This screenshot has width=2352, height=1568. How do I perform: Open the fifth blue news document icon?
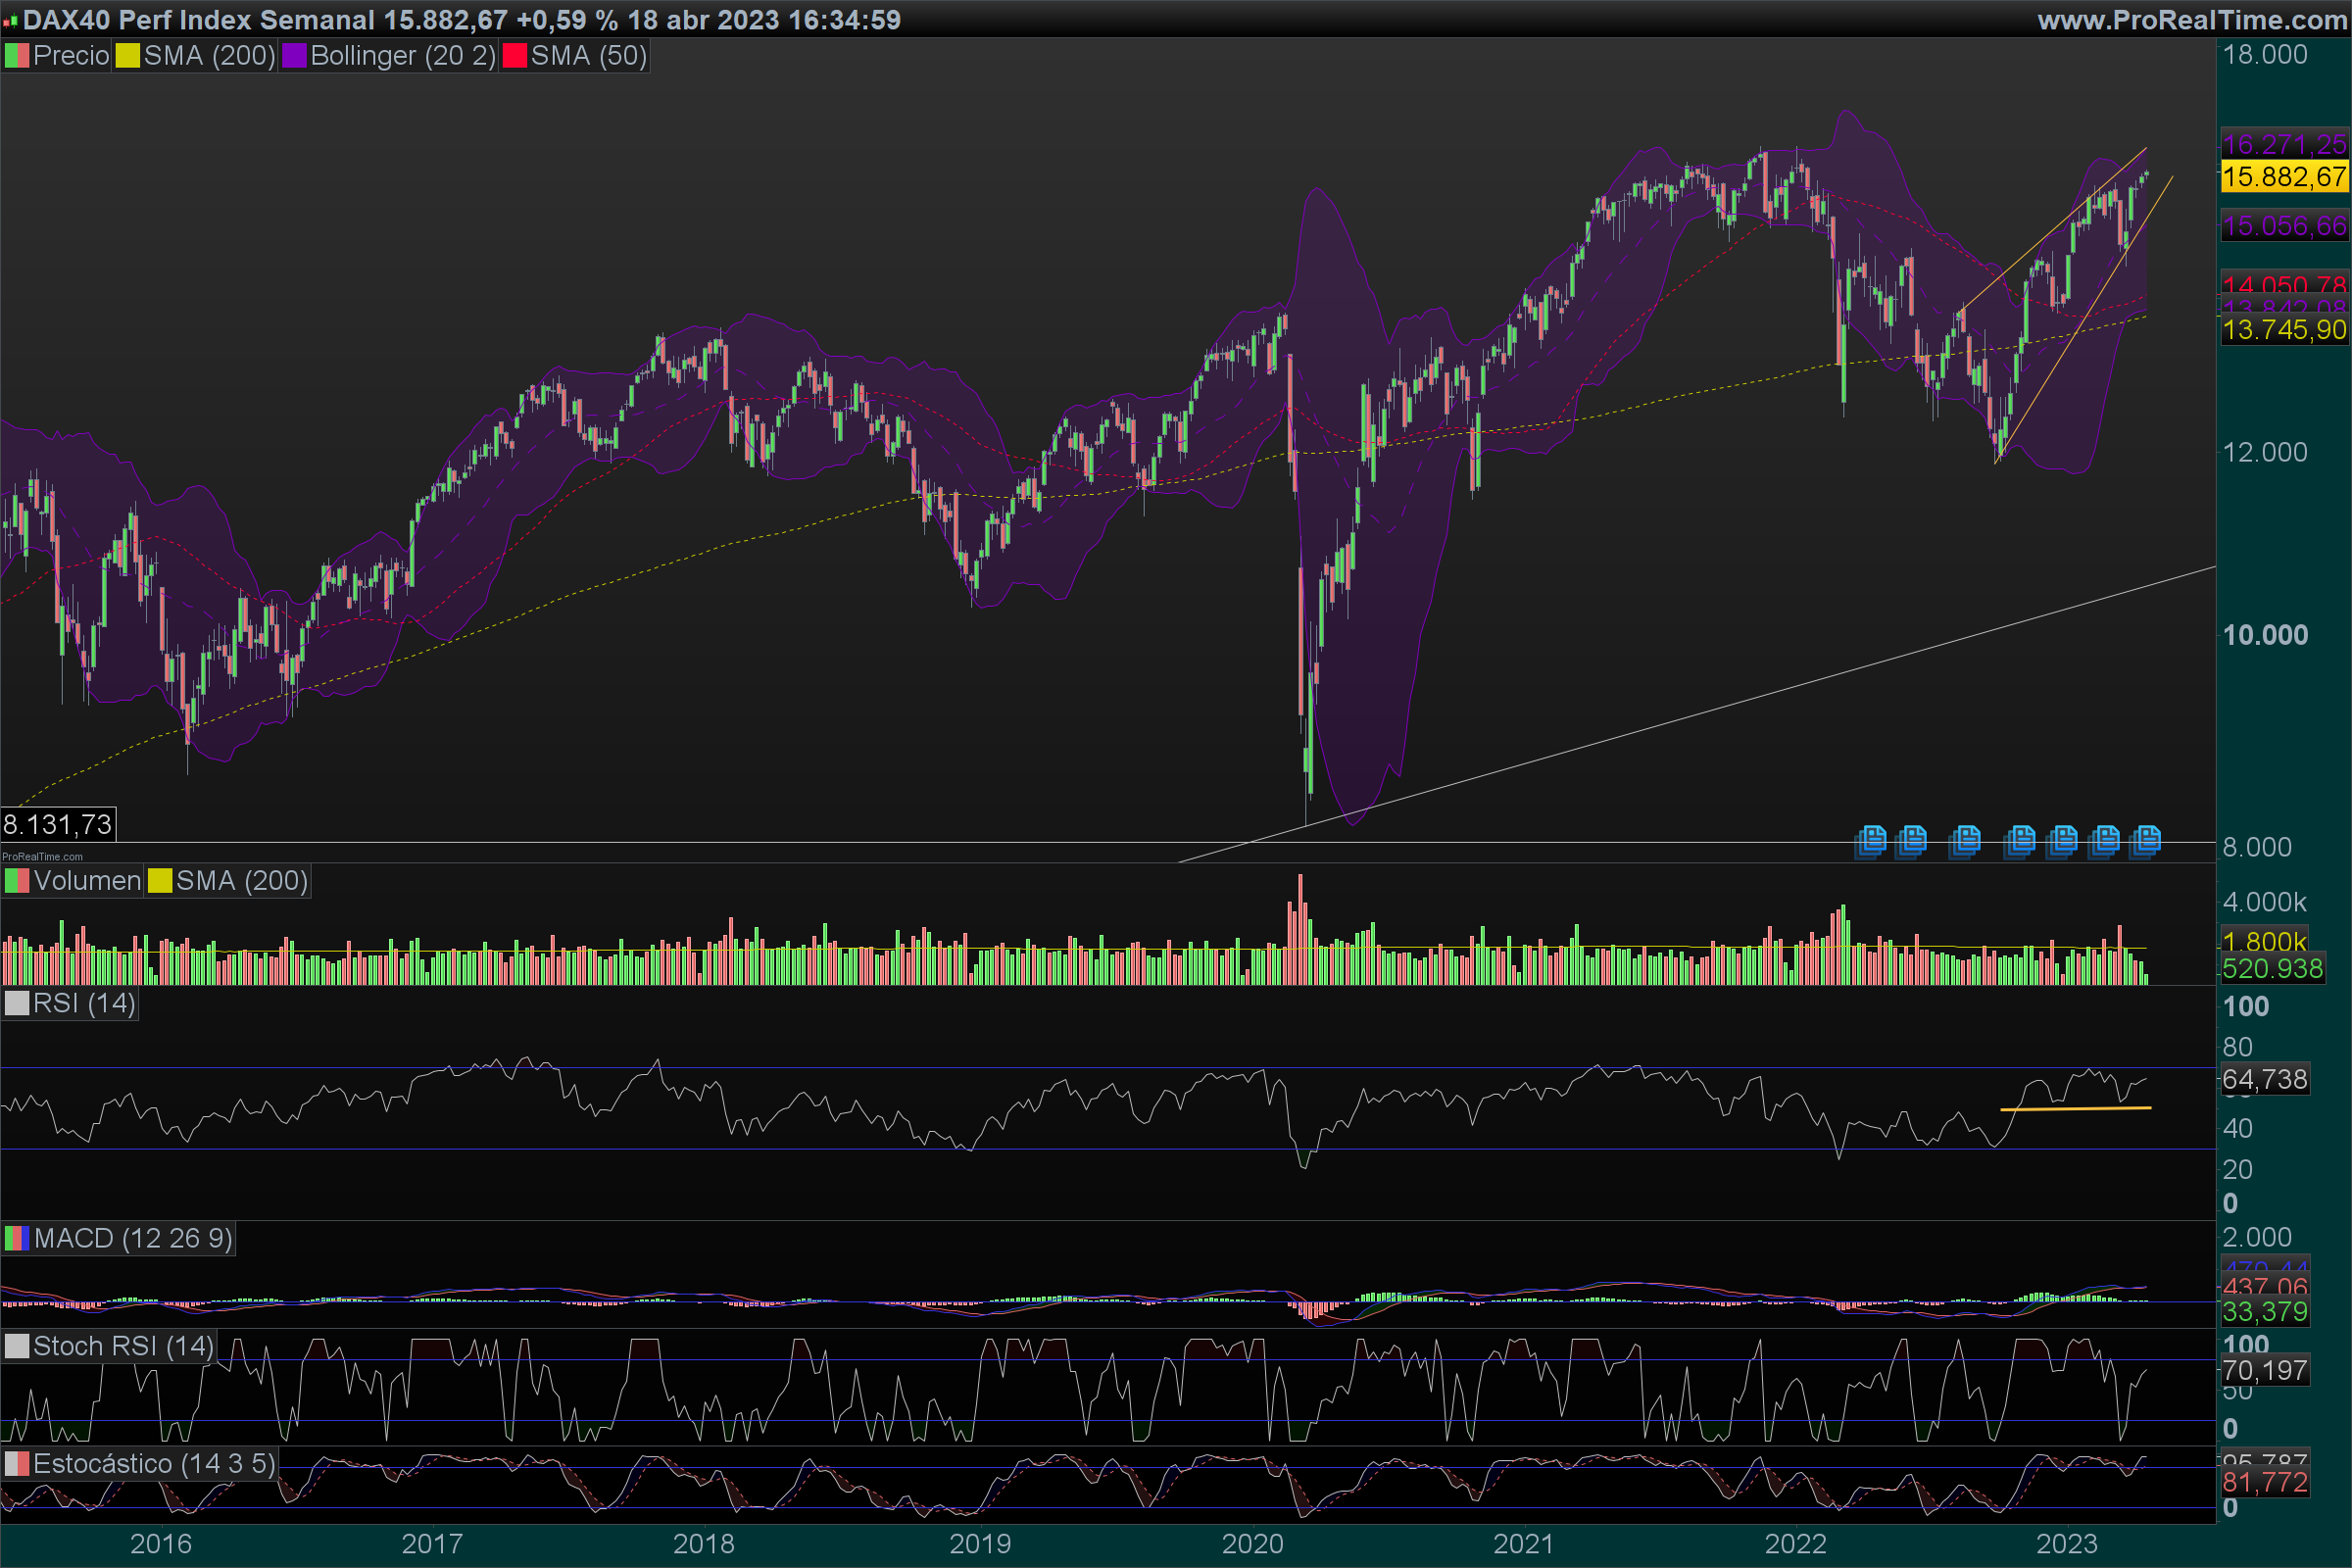pyautogui.click(x=2063, y=840)
